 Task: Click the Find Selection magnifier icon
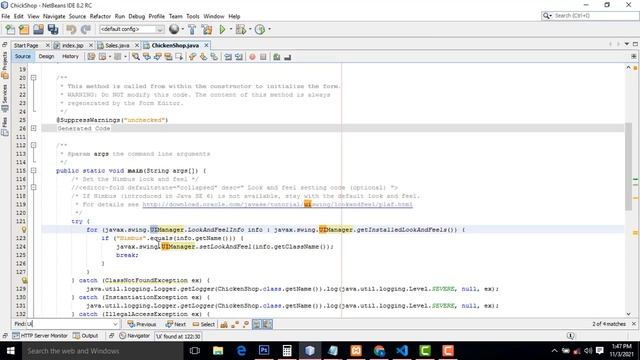tap(136, 57)
